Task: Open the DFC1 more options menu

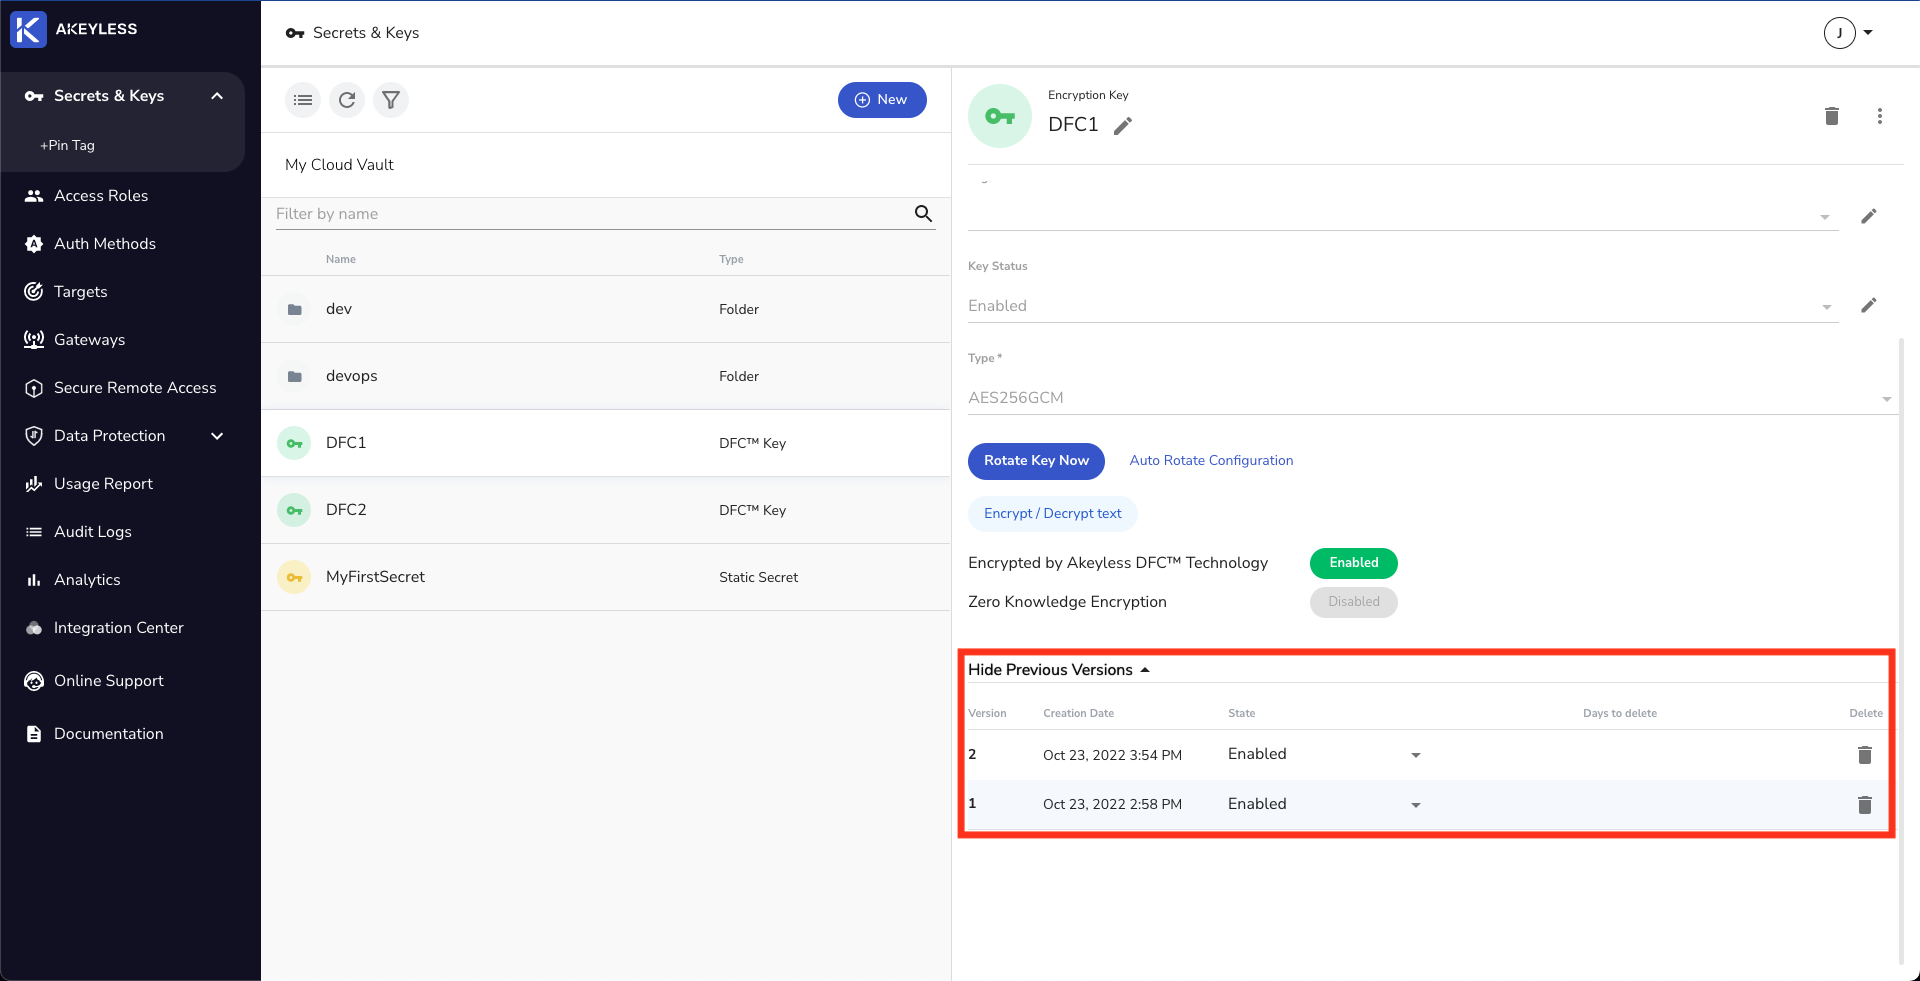Action: point(1880,116)
